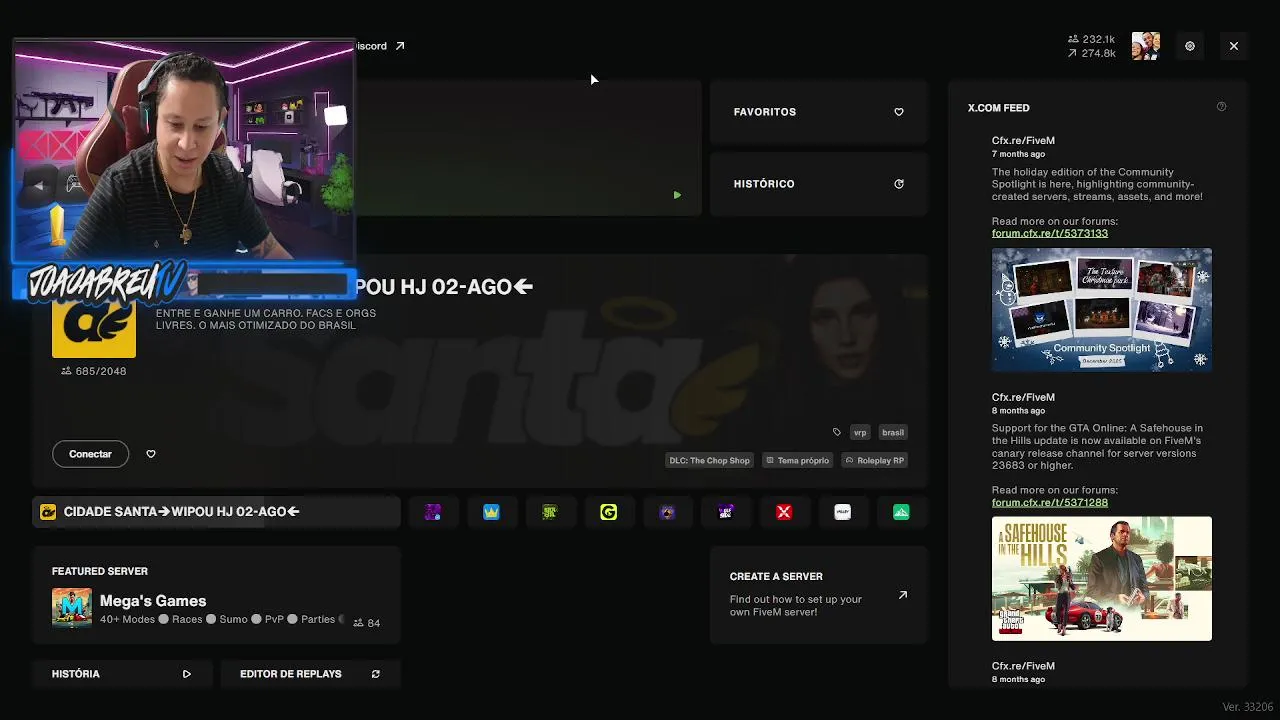Viewport: 1280px width, 720px height.
Task: Open the user profile avatar
Action: (x=1146, y=46)
